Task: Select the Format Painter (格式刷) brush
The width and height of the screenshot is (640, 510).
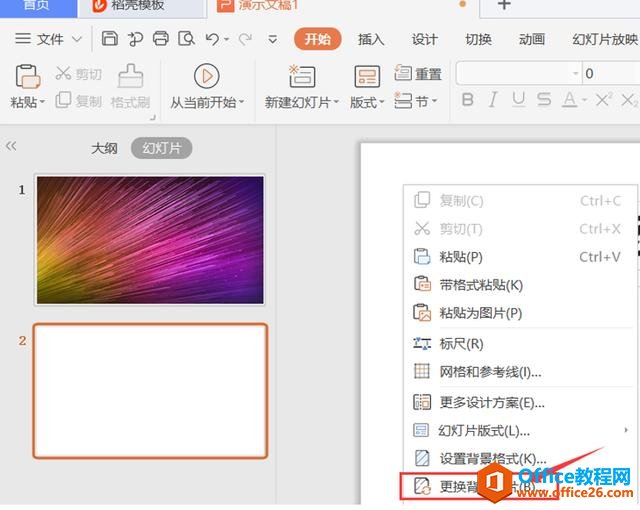Action: pyautogui.click(x=131, y=76)
